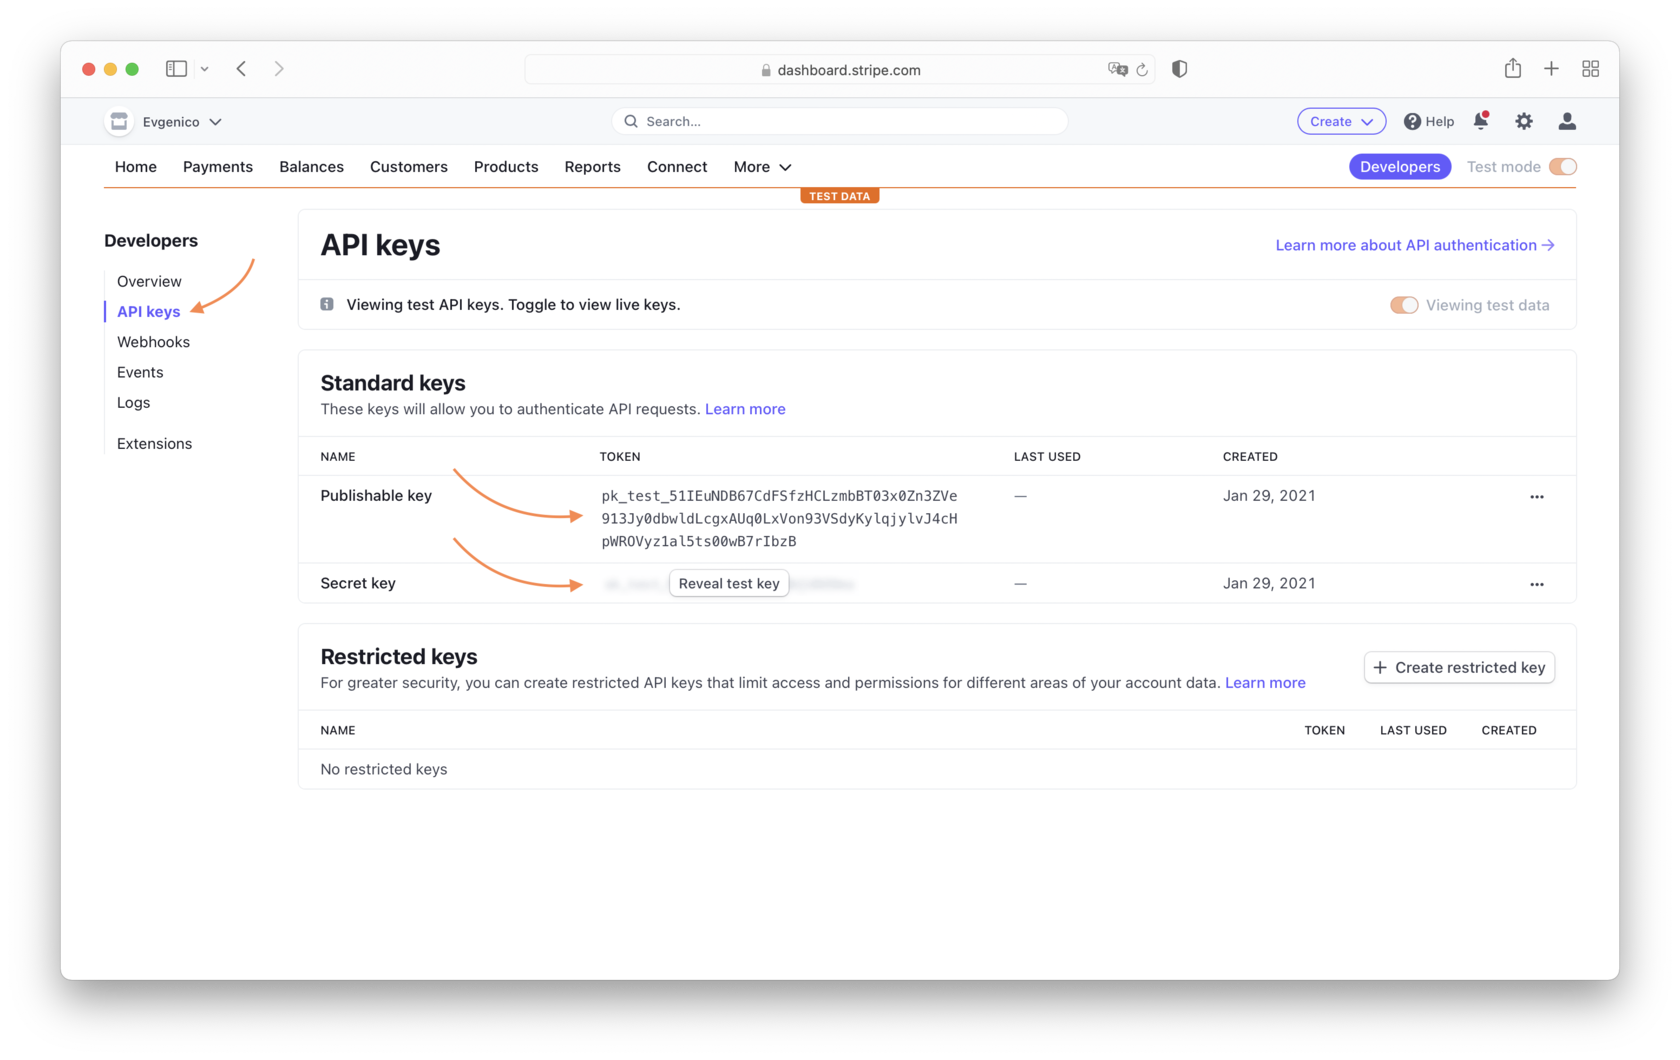Go to the Customers tab
Image resolution: width=1680 pixels, height=1060 pixels.
tap(409, 167)
